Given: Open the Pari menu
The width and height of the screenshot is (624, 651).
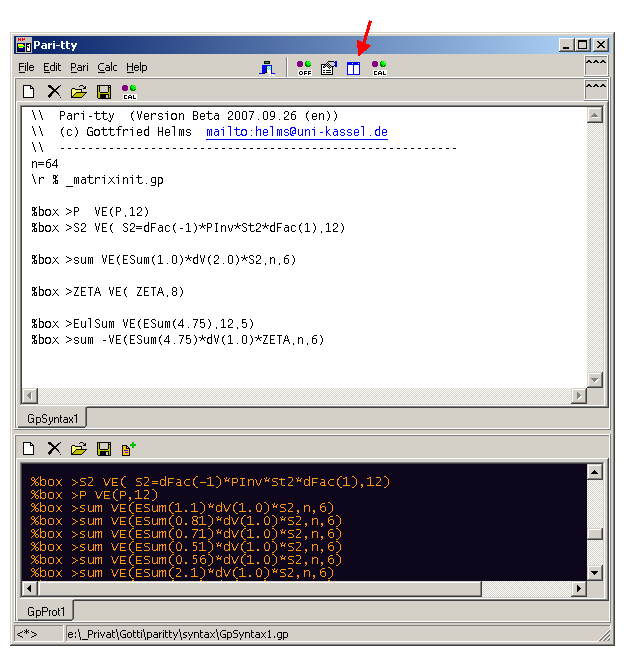Looking at the screenshot, I should point(79,67).
